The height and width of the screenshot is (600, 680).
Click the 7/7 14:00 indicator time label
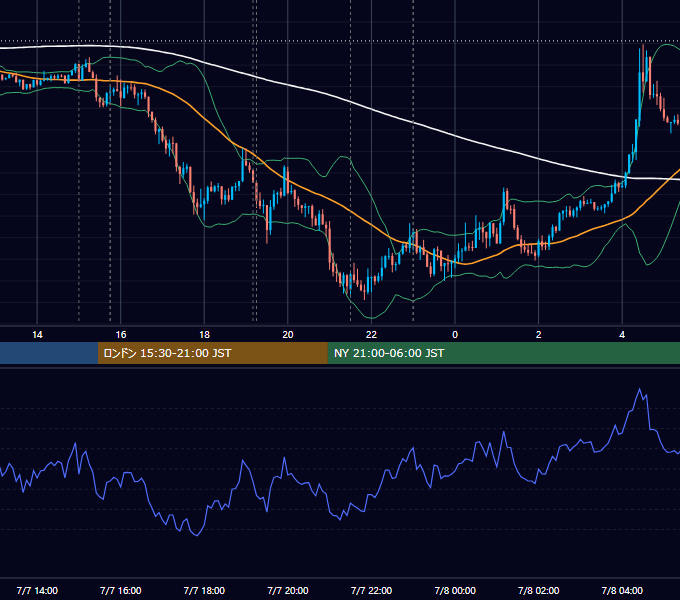37,590
